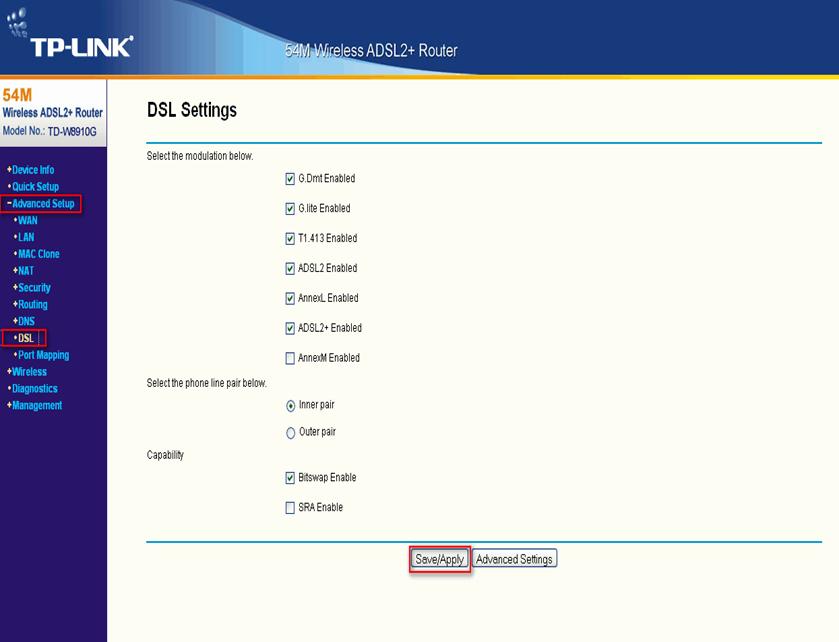This screenshot has height=642, width=839.
Task: Collapse Advanced Setup menu
Action: [x=41, y=203]
